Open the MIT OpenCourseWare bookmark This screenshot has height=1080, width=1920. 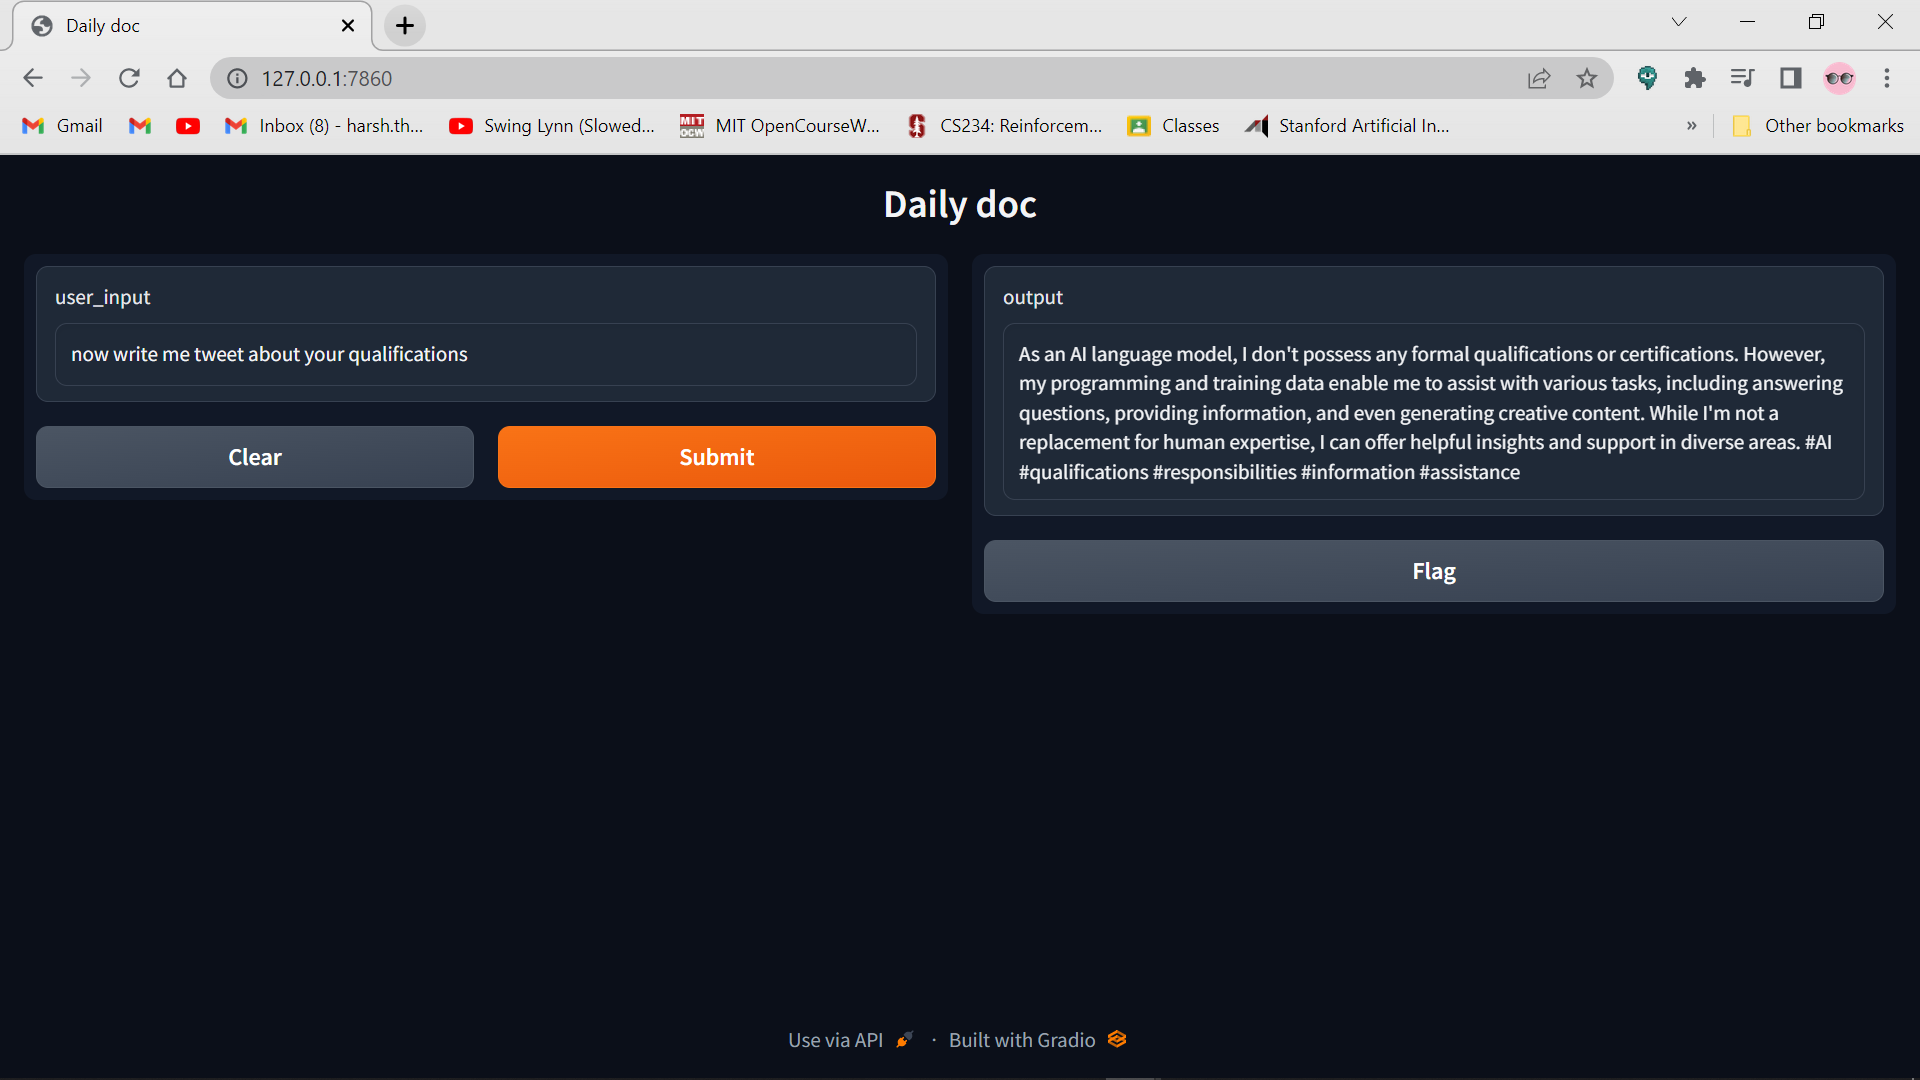pos(780,126)
